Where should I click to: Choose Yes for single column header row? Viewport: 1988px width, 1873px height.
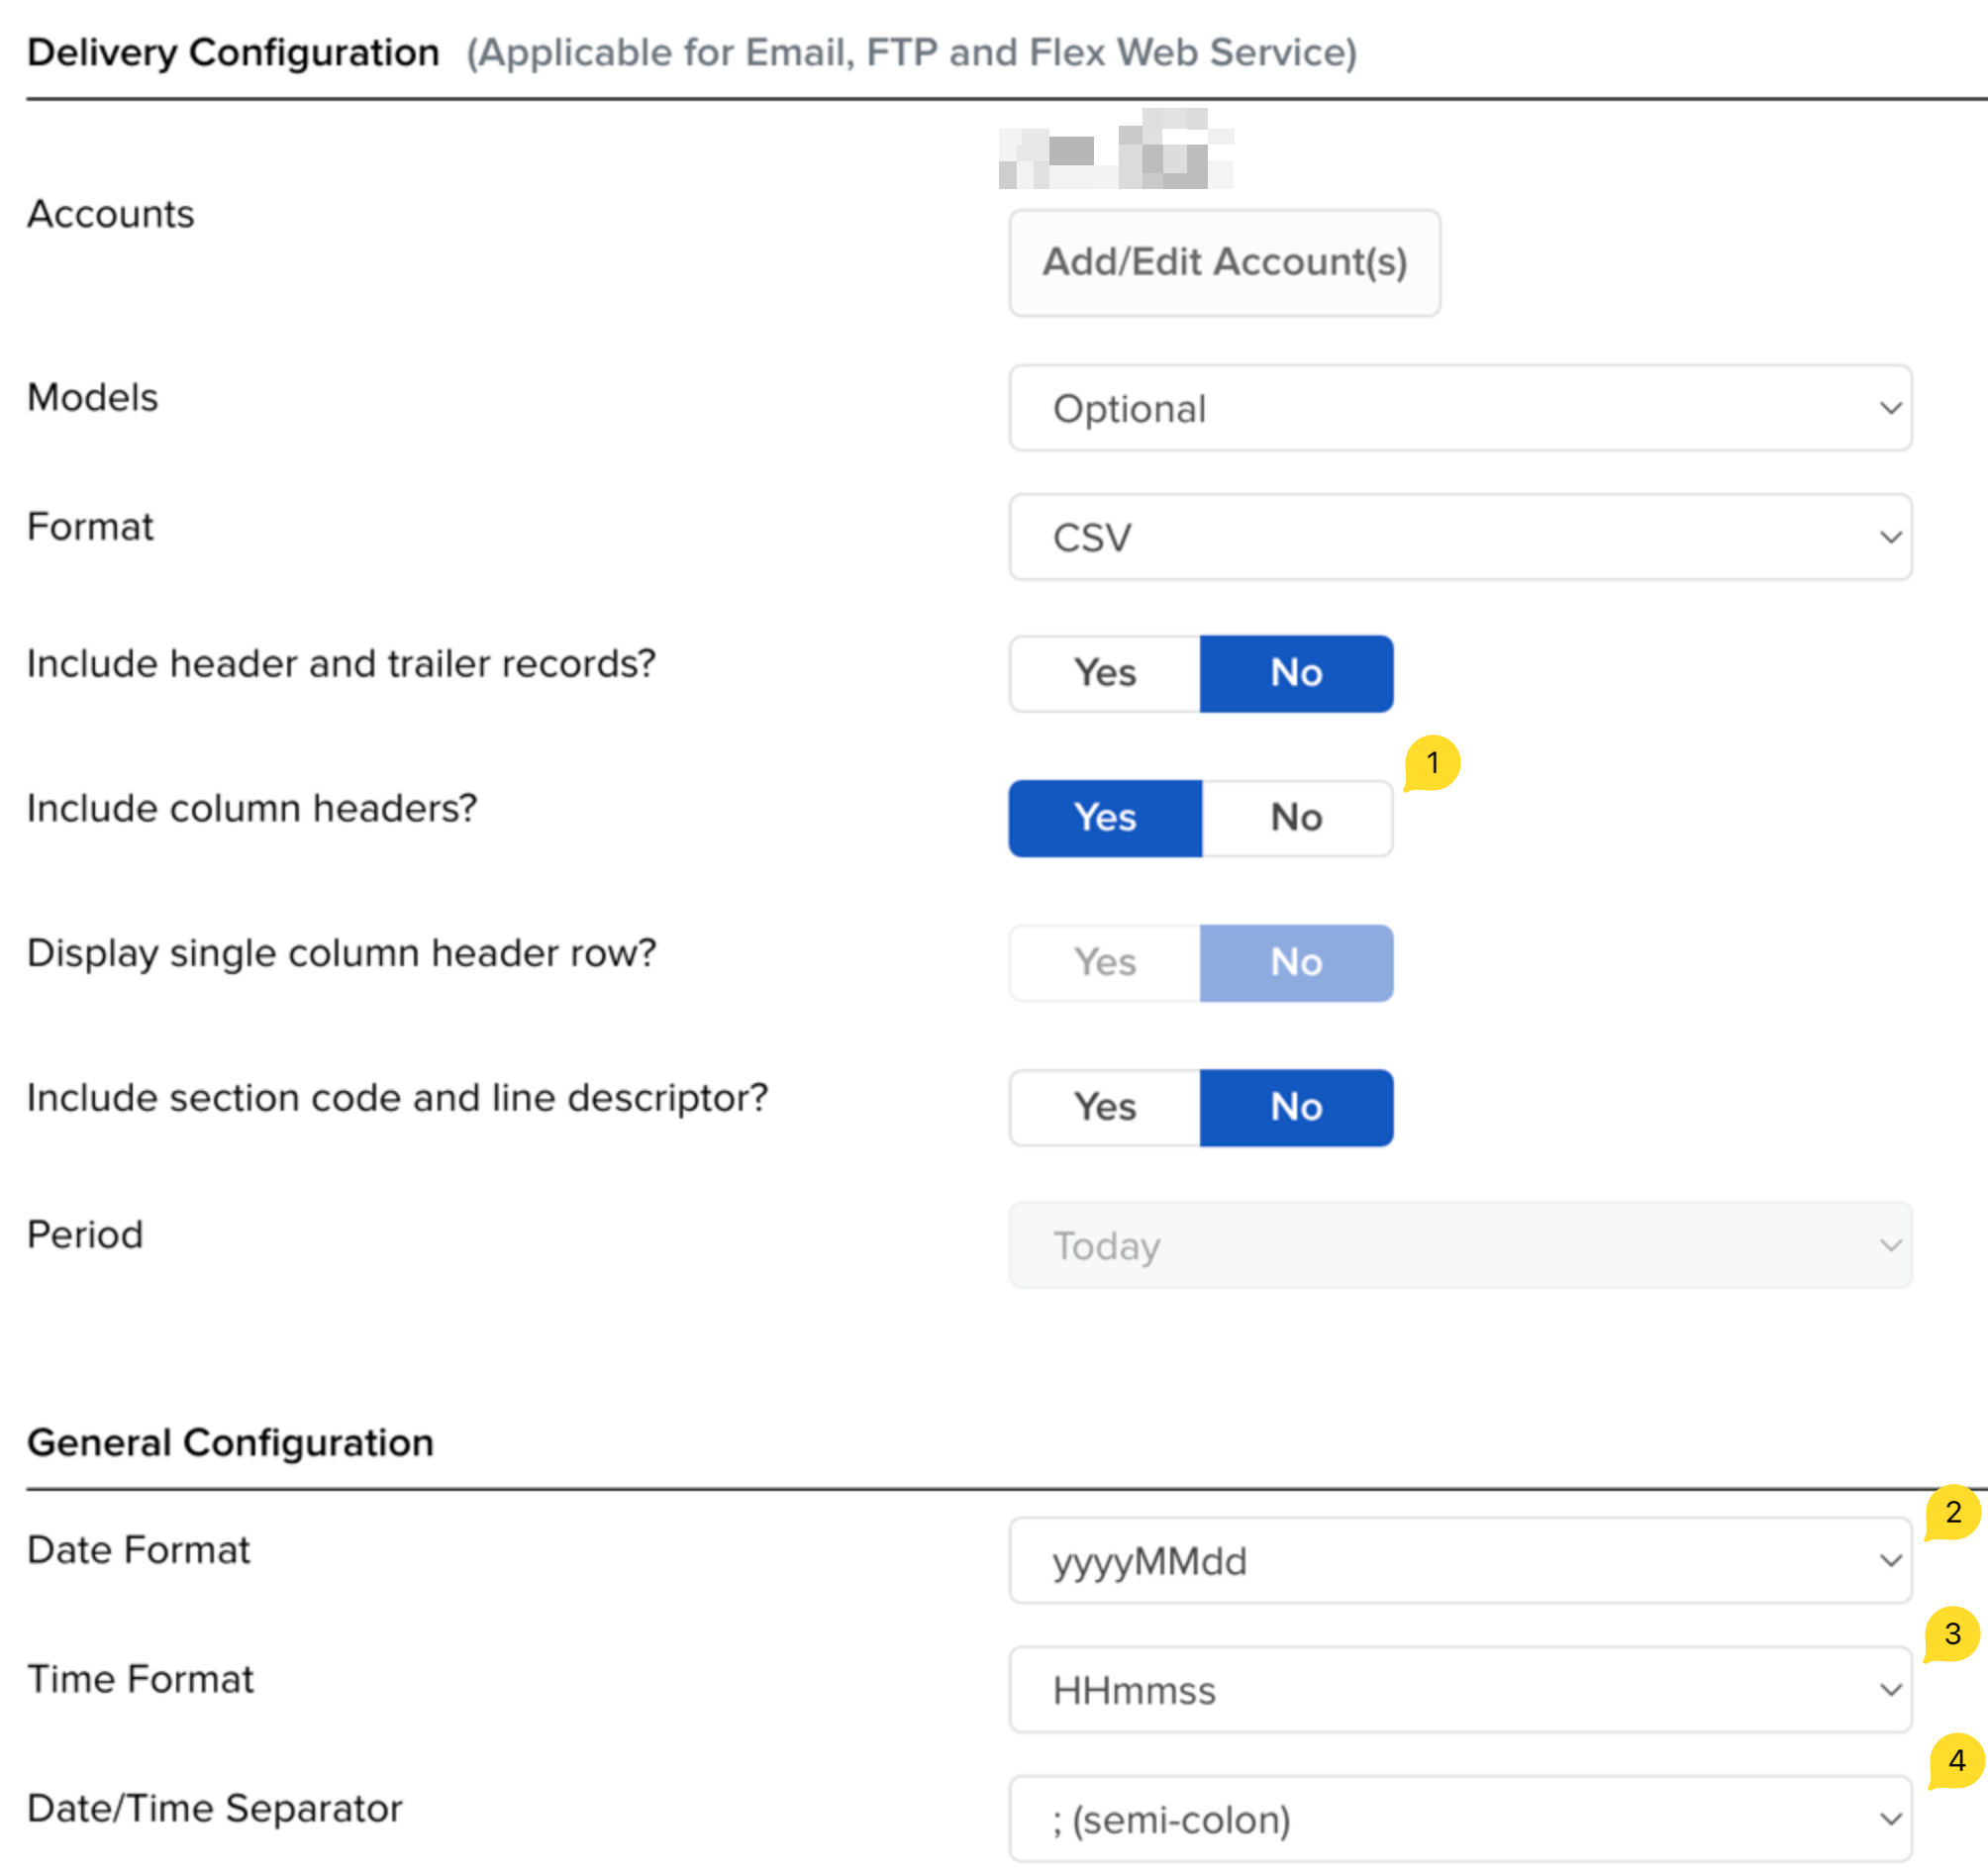click(1105, 962)
